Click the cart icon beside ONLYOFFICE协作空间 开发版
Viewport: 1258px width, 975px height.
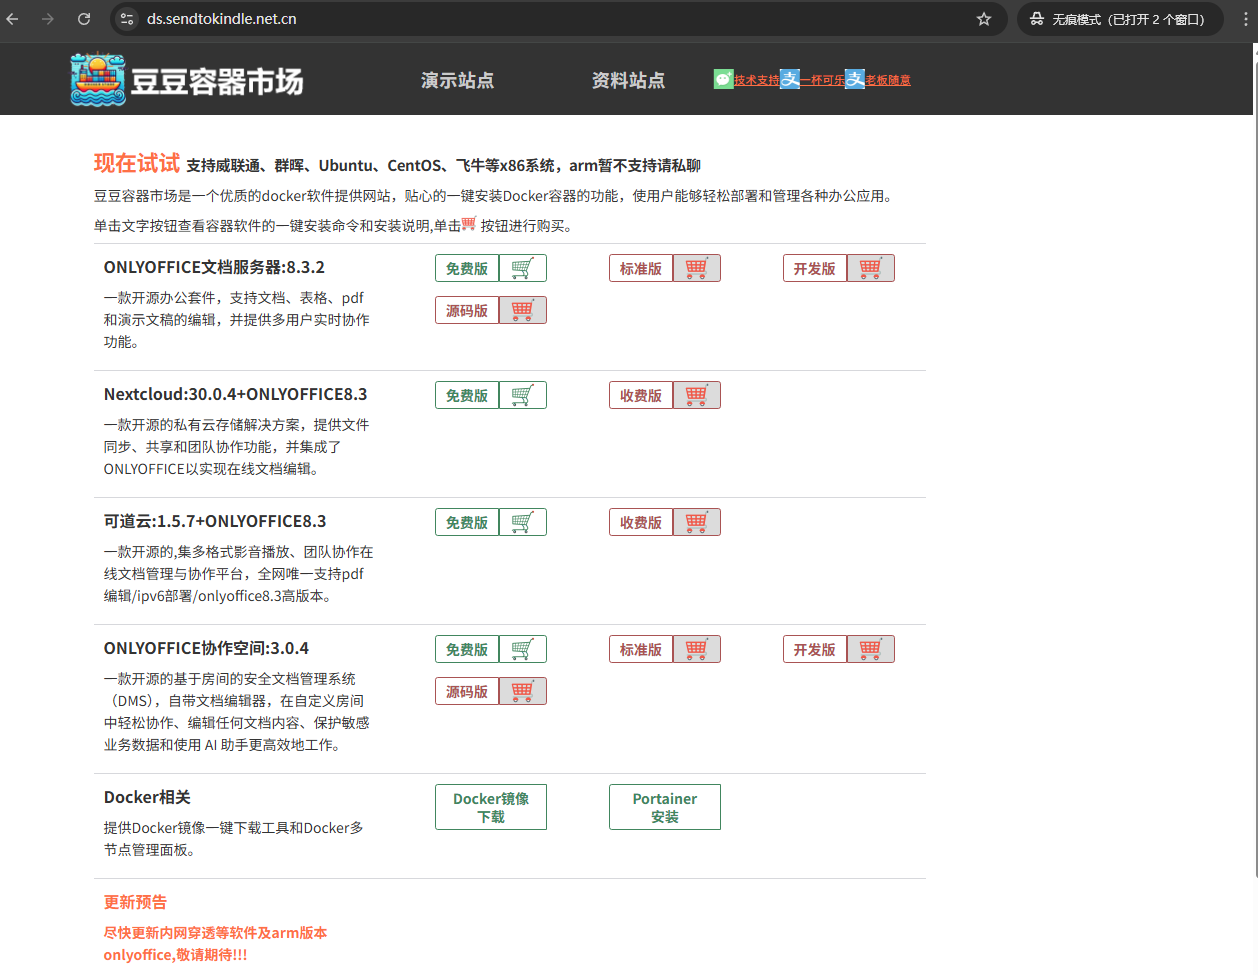pyautogui.click(x=870, y=649)
